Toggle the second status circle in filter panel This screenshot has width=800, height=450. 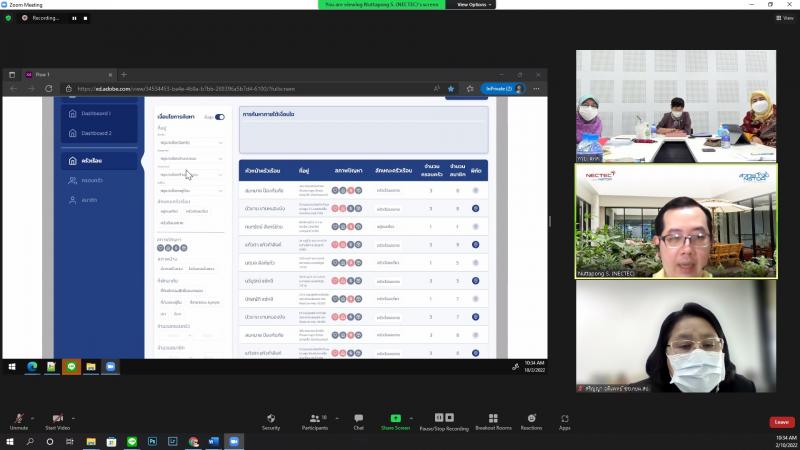[x=168, y=248]
